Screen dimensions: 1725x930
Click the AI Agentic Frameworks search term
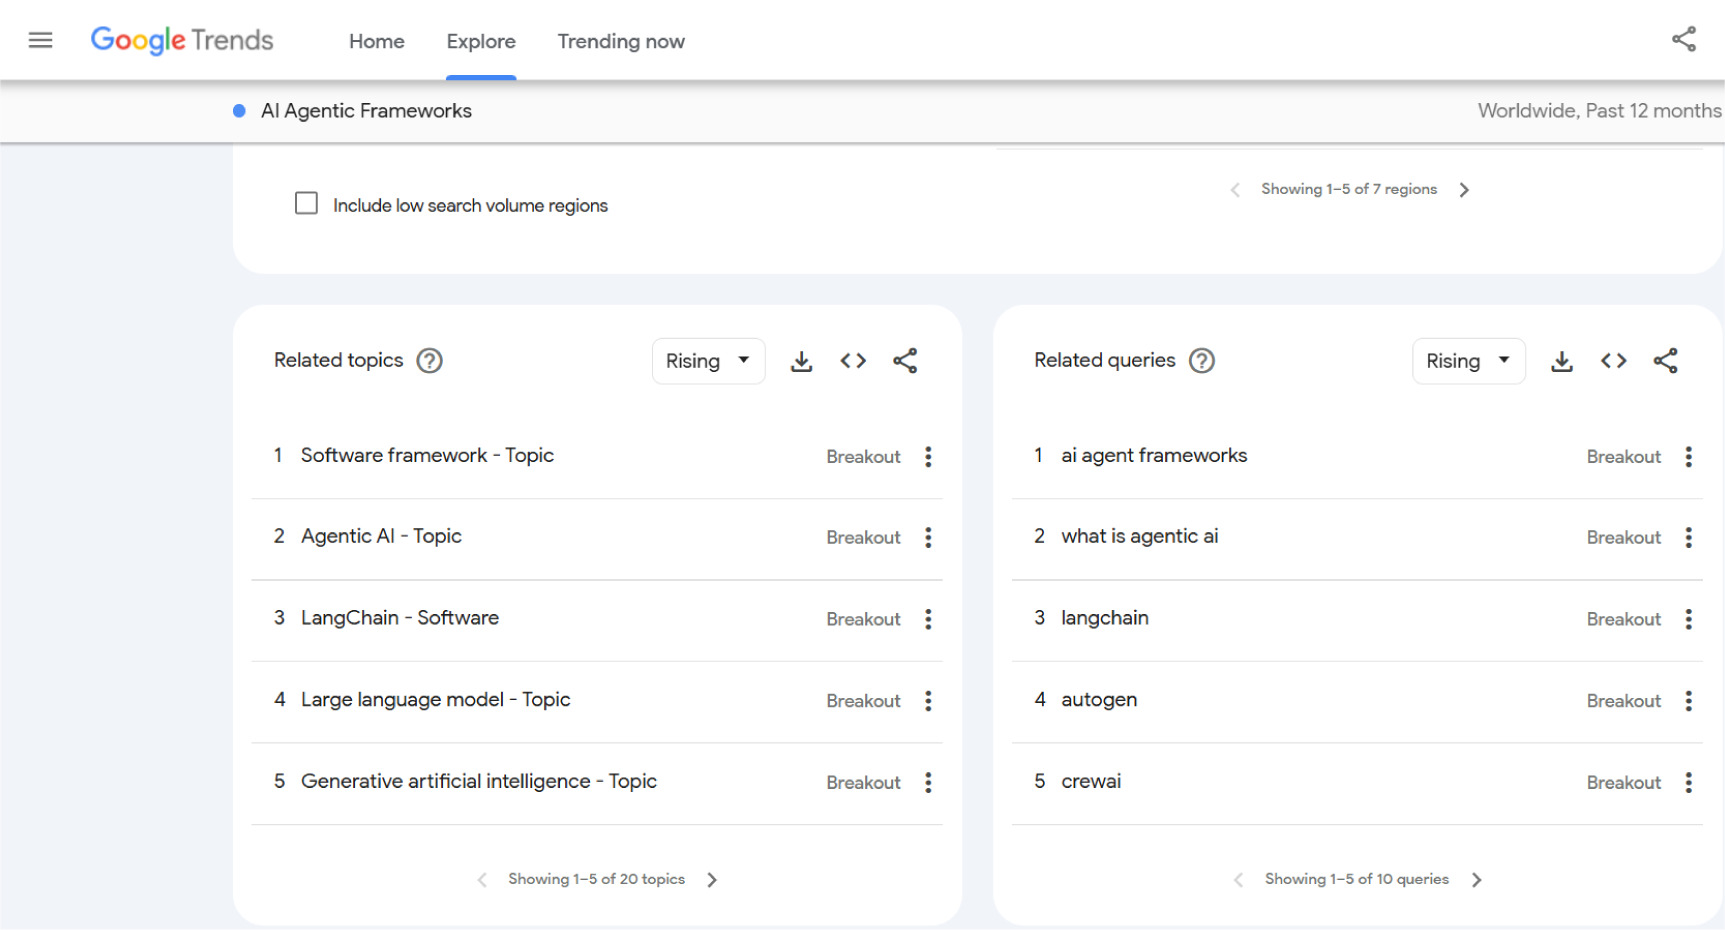[x=366, y=111]
